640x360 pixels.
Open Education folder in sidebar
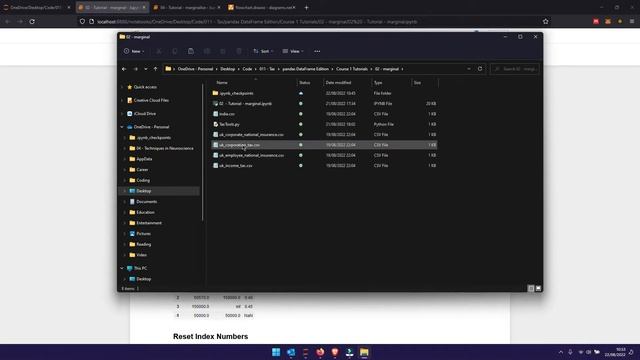(145, 212)
